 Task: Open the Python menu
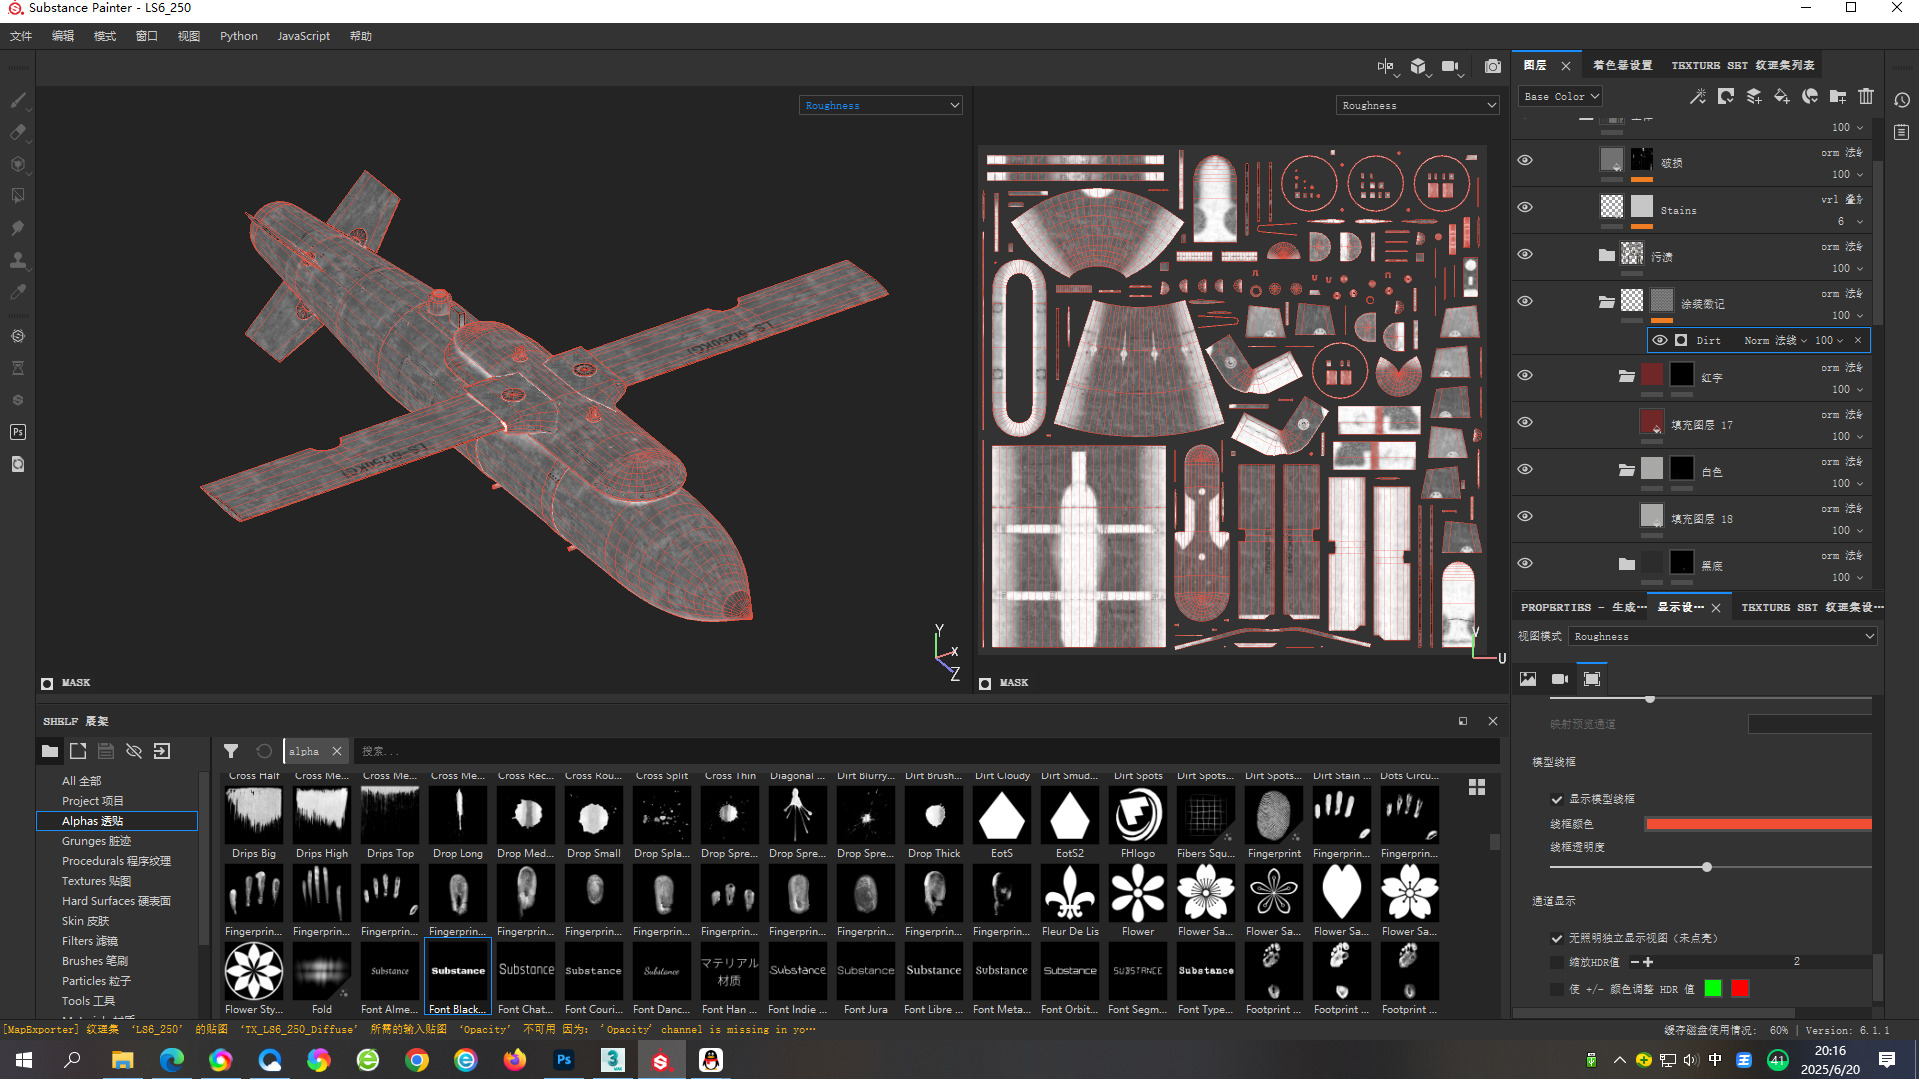tap(239, 36)
